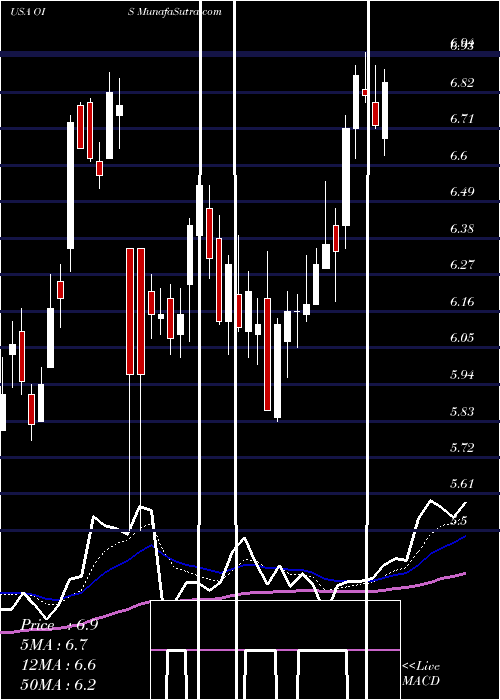Click the '50MA : 6.2' legend entry

click(x=58, y=684)
